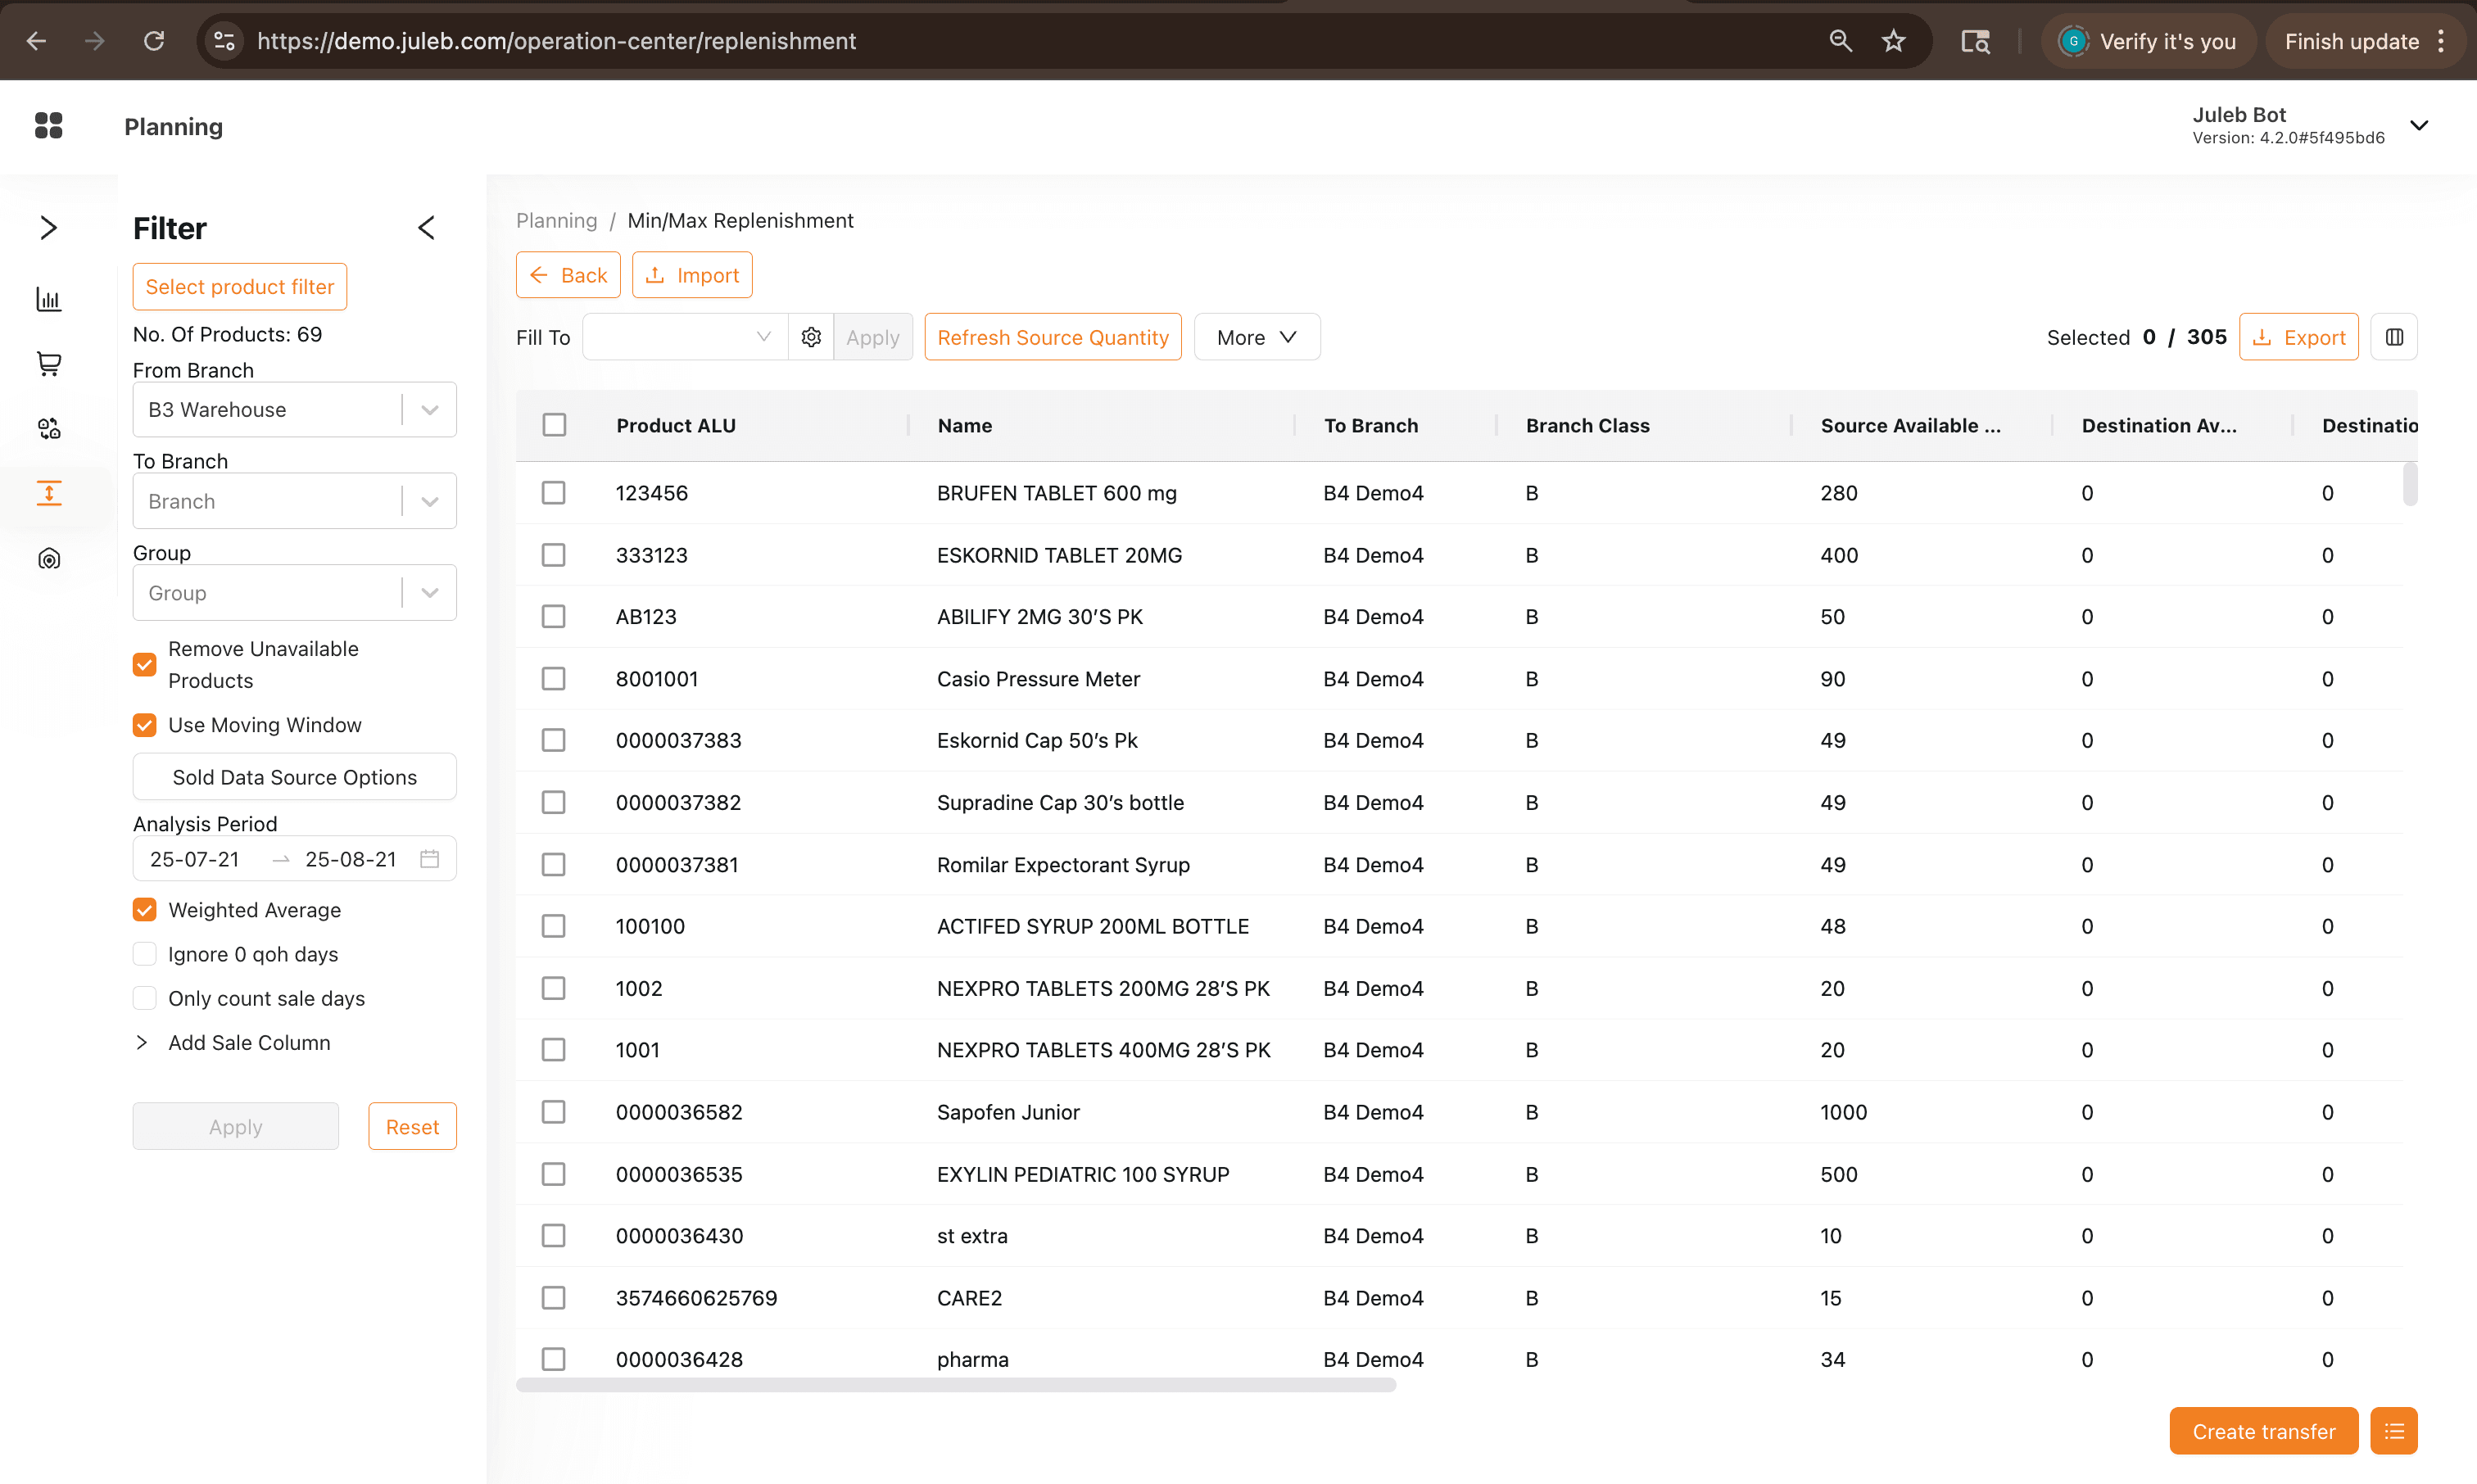2477x1484 pixels.
Task: Open browser tab search icon
Action: (1975, 41)
